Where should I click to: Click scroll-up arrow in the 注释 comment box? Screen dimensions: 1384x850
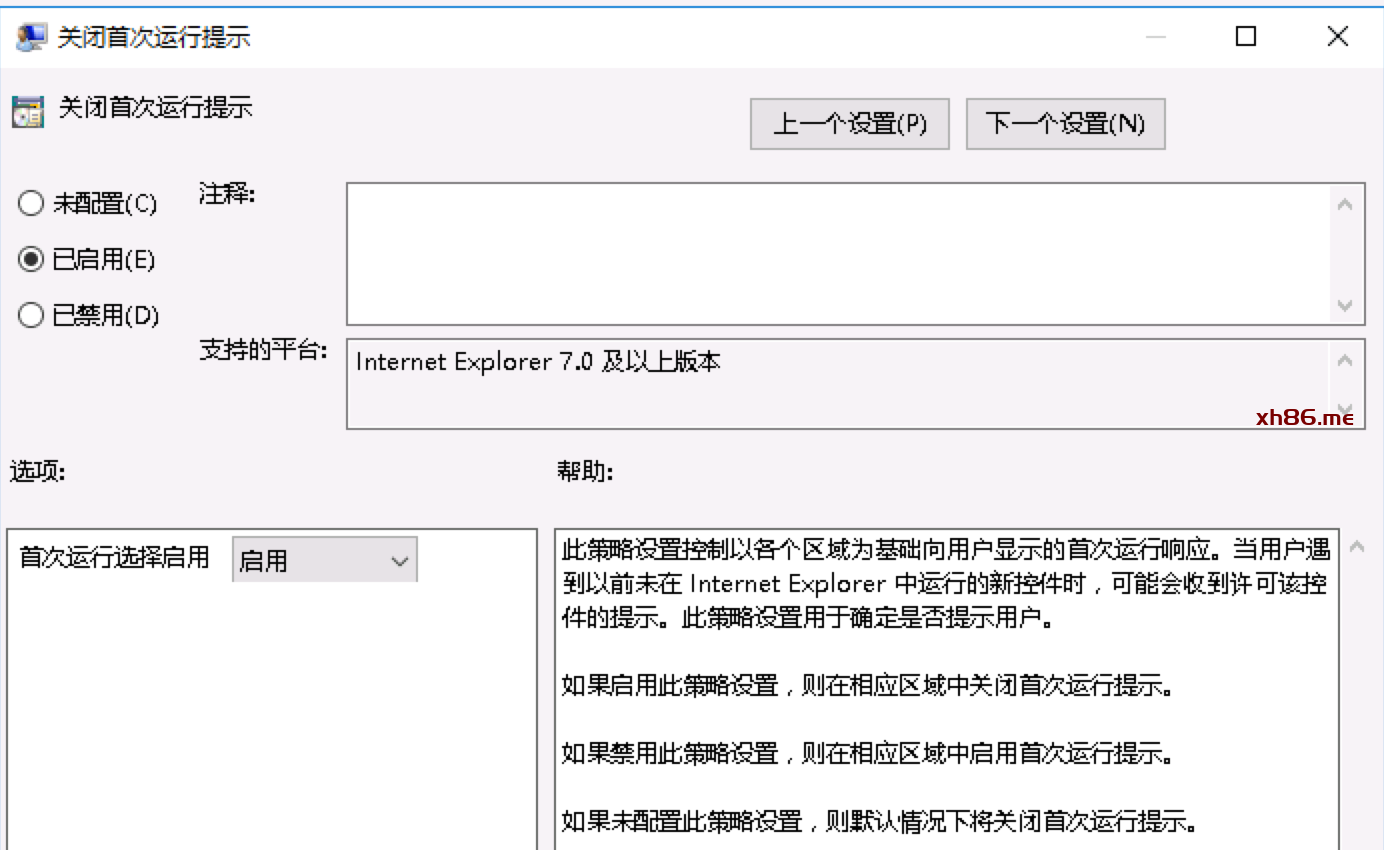(x=1345, y=205)
